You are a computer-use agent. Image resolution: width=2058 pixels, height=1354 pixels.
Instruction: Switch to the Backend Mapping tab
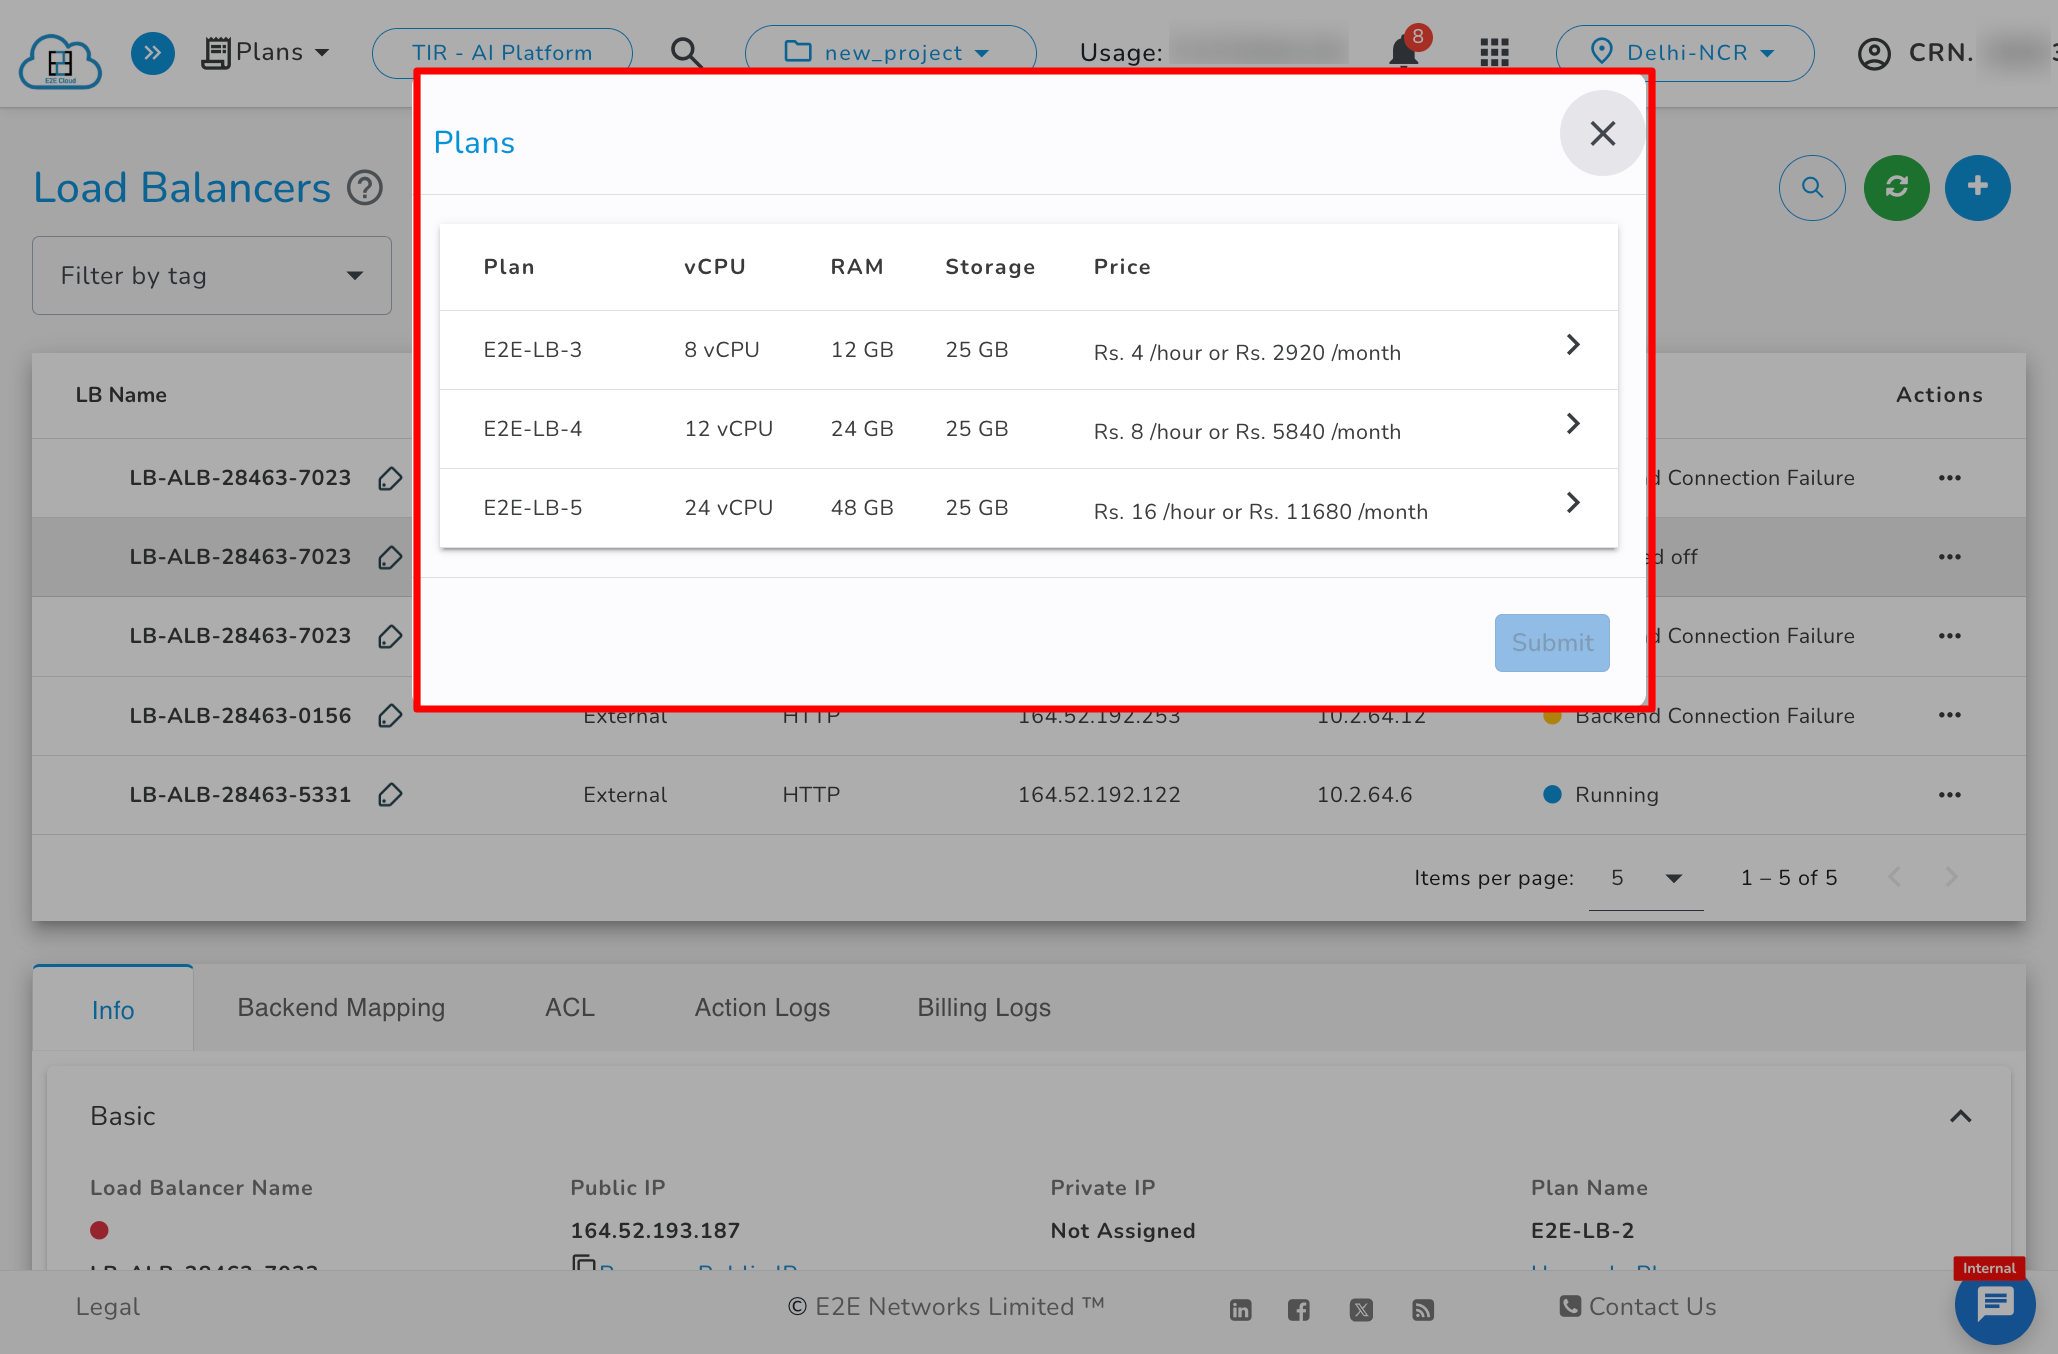click(340, 1008)
